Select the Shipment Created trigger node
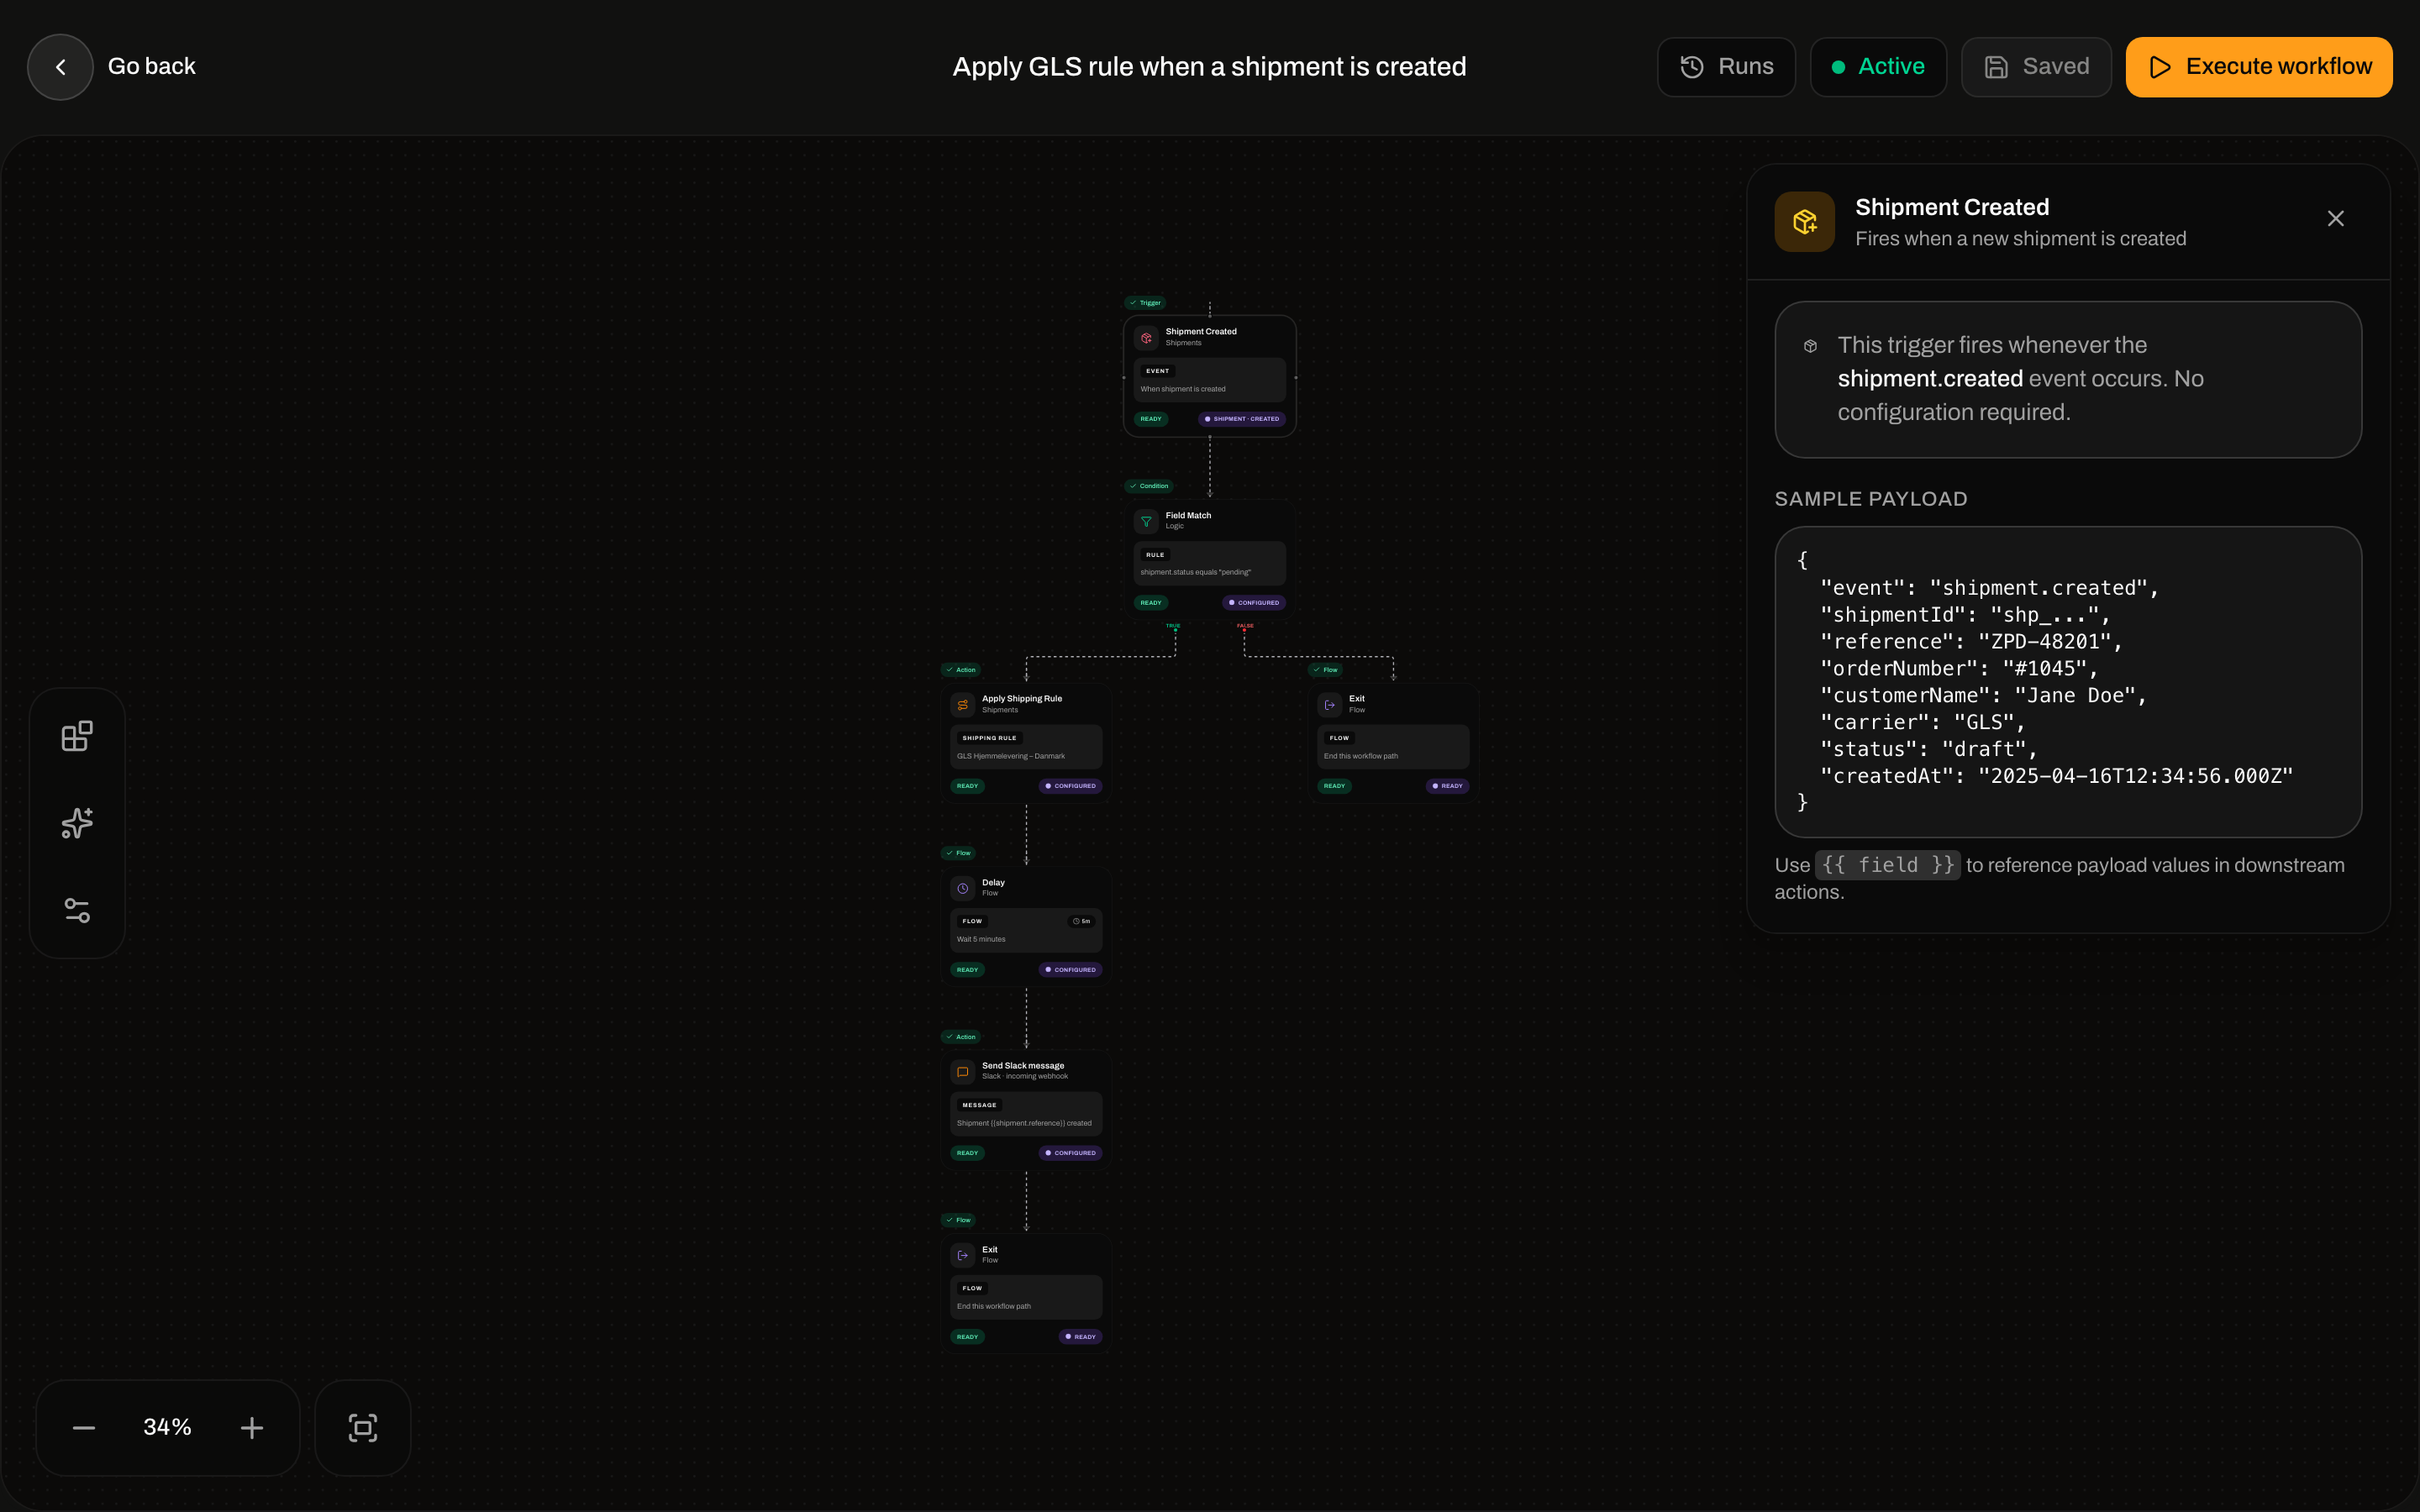The image size is (2420, 1512). (x=1210, y=376)
